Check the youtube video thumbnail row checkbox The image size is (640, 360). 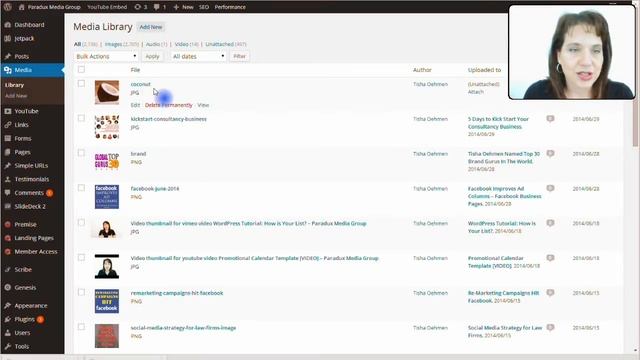[x=81, y=258]
